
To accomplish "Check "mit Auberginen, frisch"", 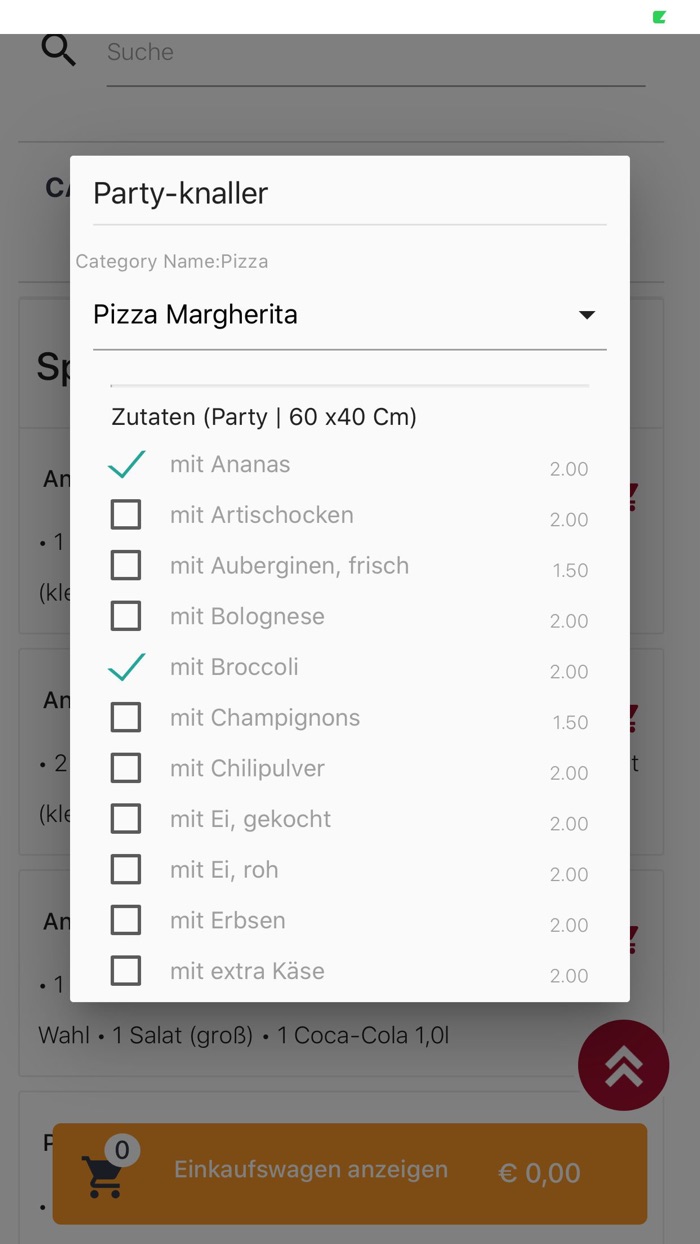I will tap(126, 565).
